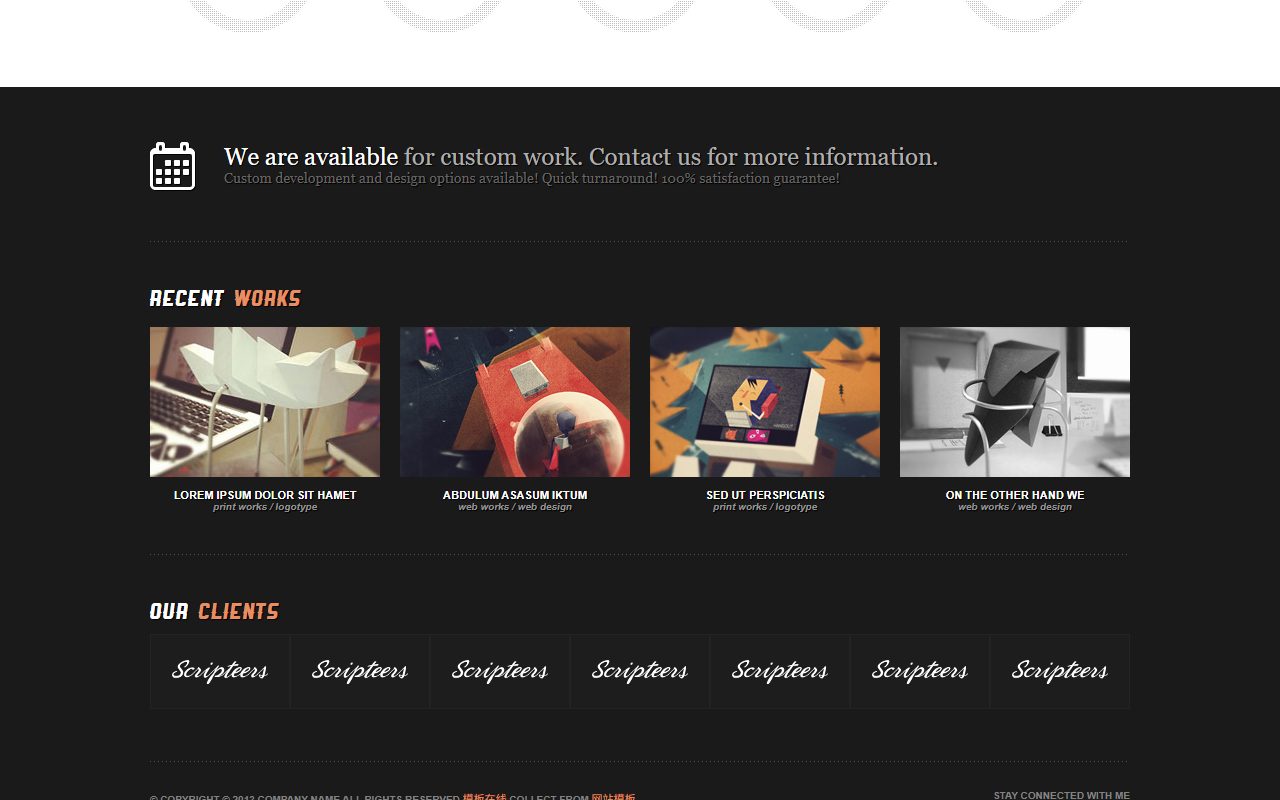The image size is (1280, 800).
Task: View the orange retro computer thumbnail
Action: pos(765,402)
